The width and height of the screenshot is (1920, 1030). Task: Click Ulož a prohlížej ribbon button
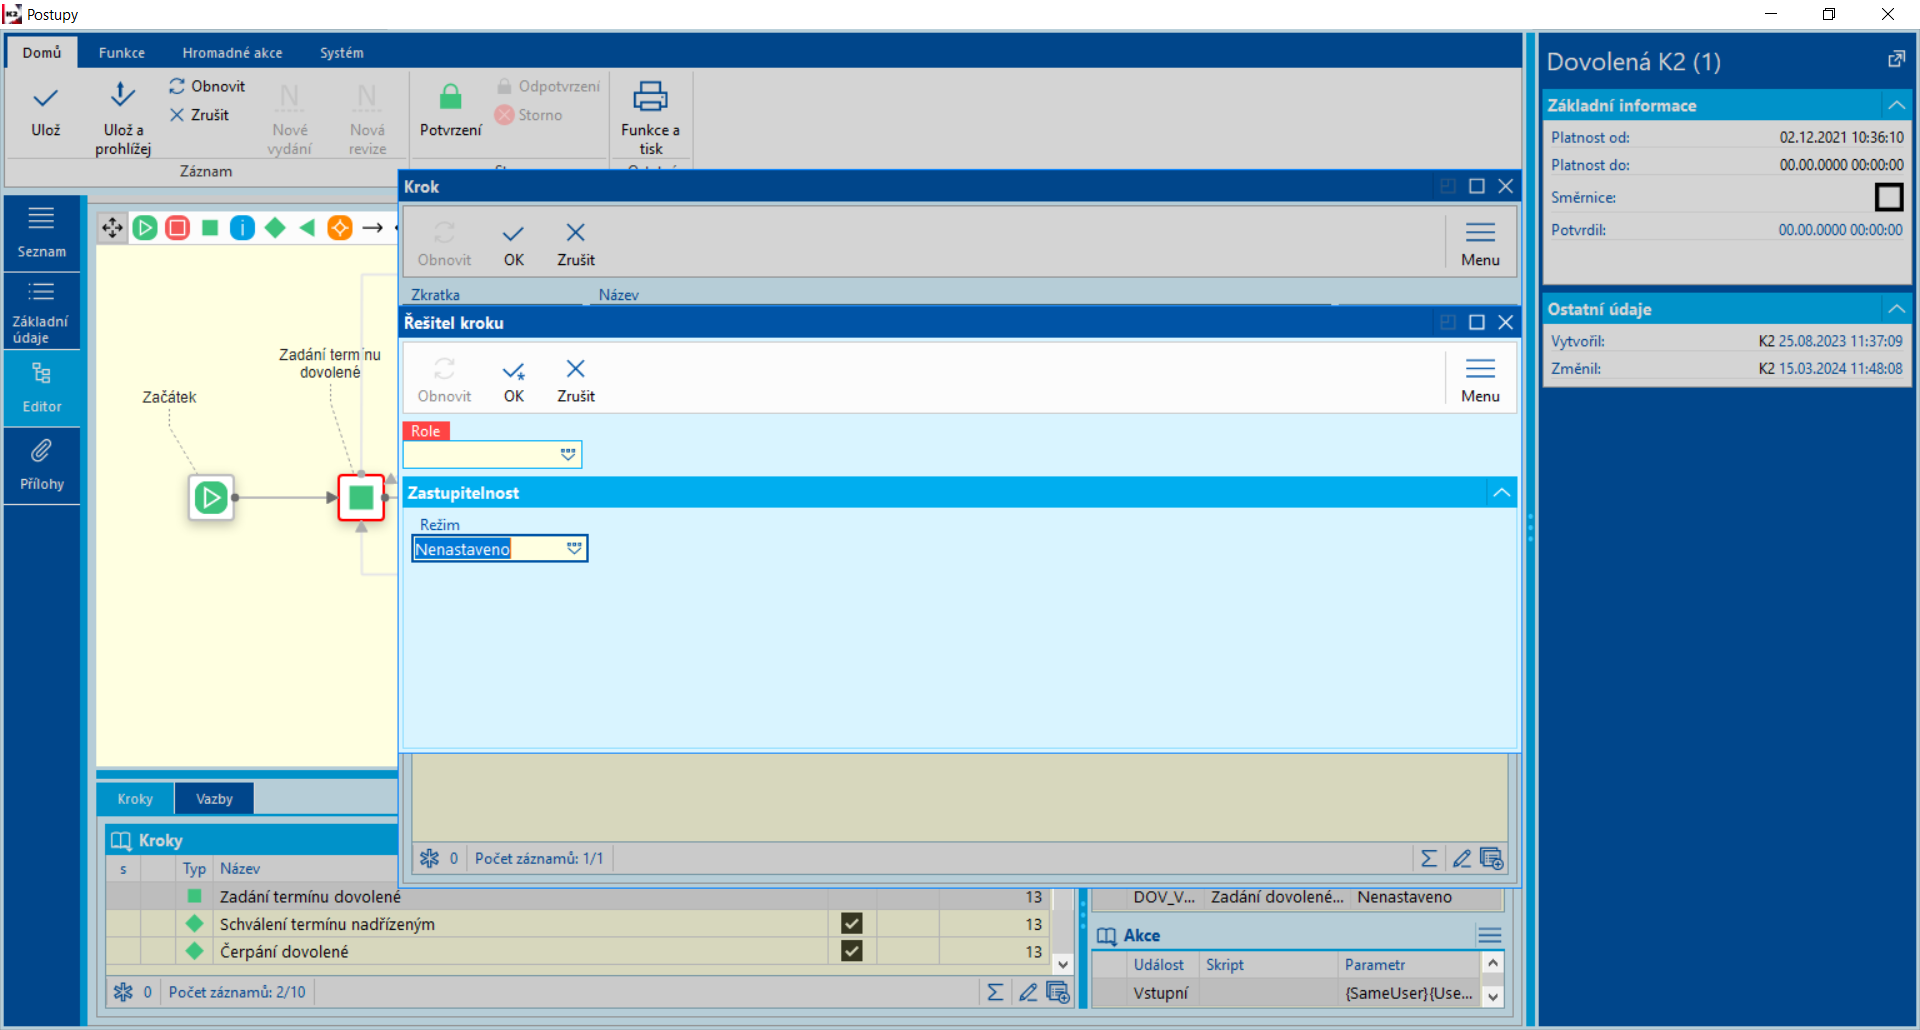[123, 118]
